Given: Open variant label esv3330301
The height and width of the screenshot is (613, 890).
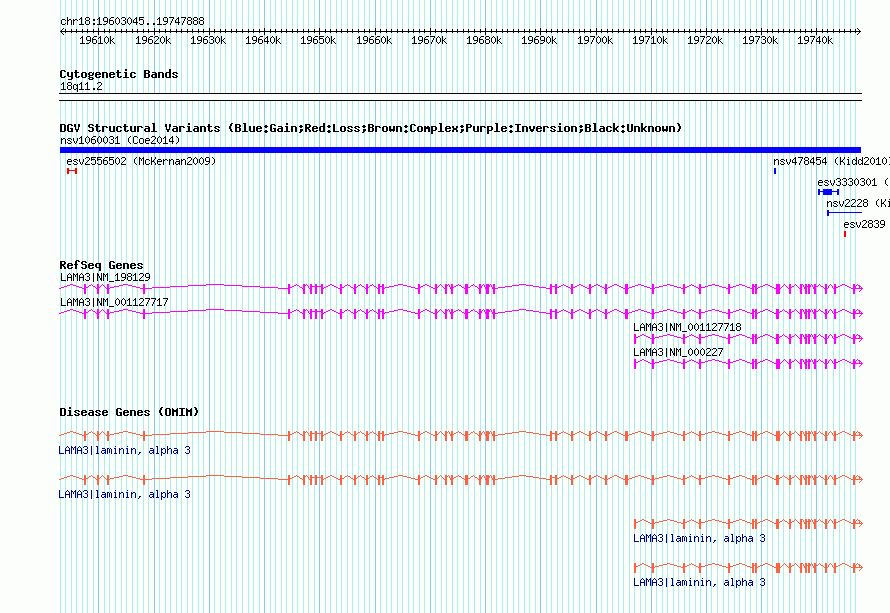Looking at the screenshot, I should click(x=847, y=182).
